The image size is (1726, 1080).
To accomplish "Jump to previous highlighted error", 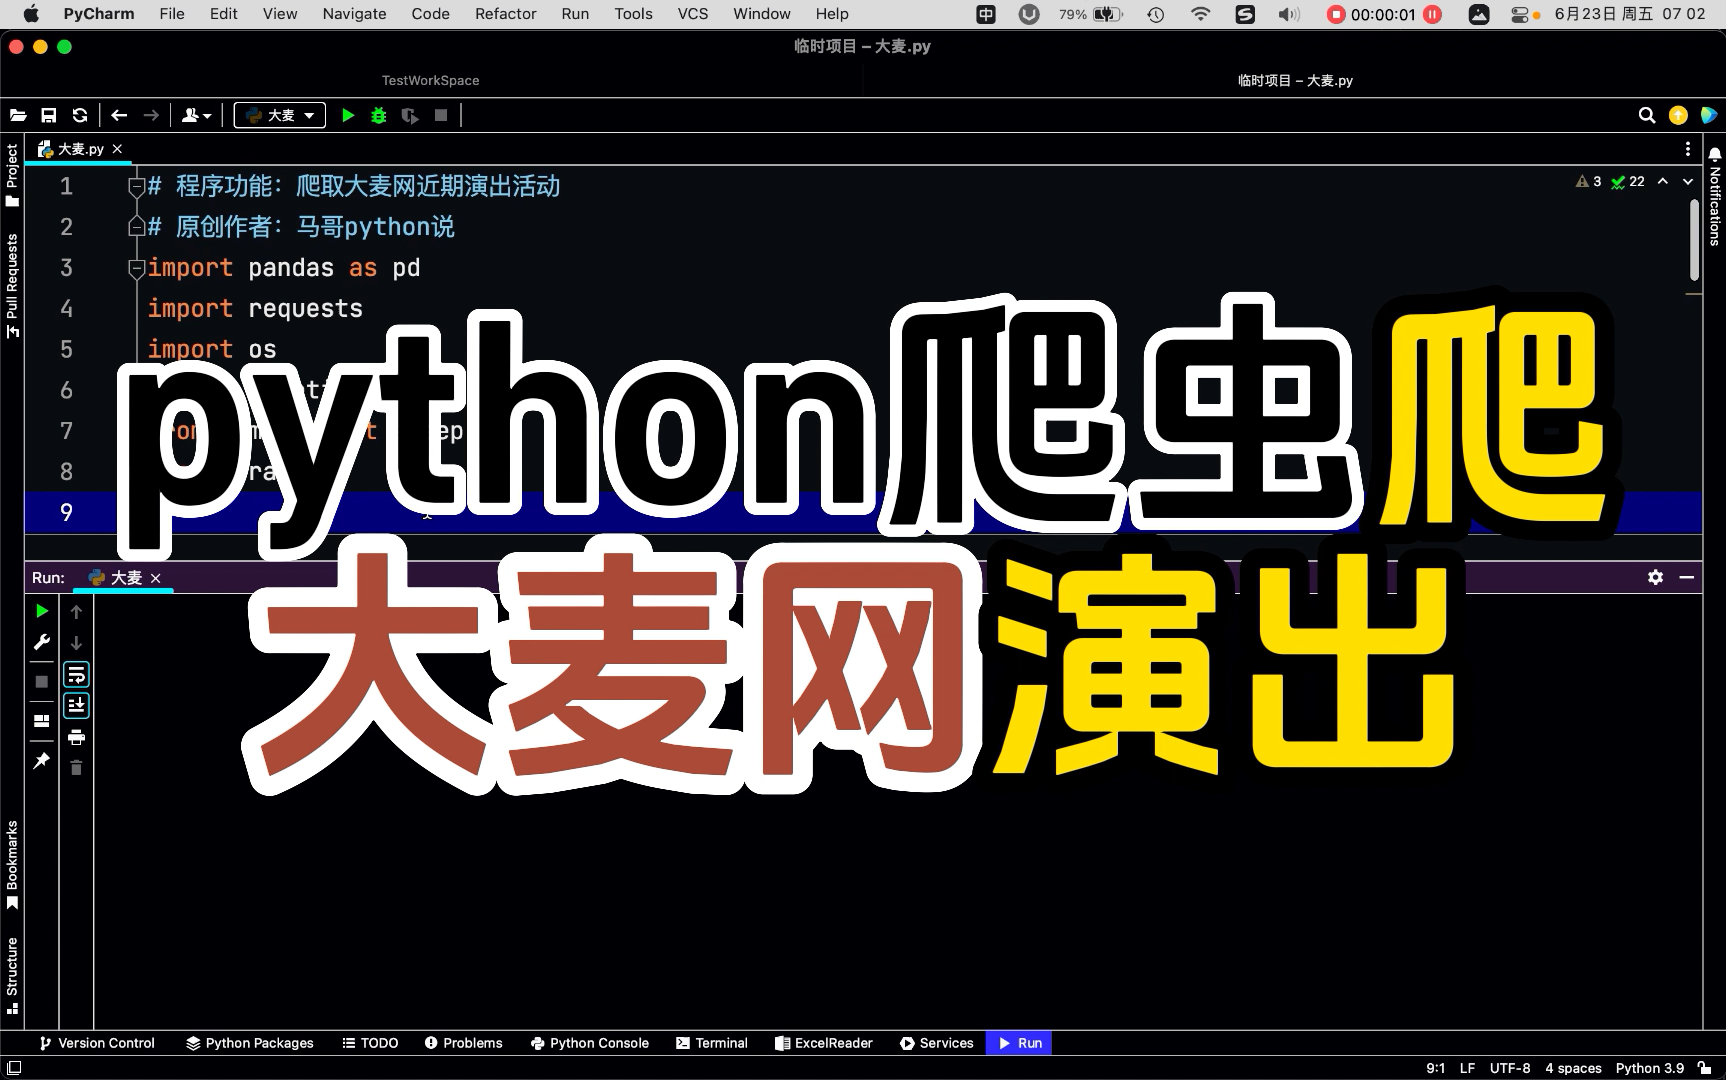I will point(1663,181).
